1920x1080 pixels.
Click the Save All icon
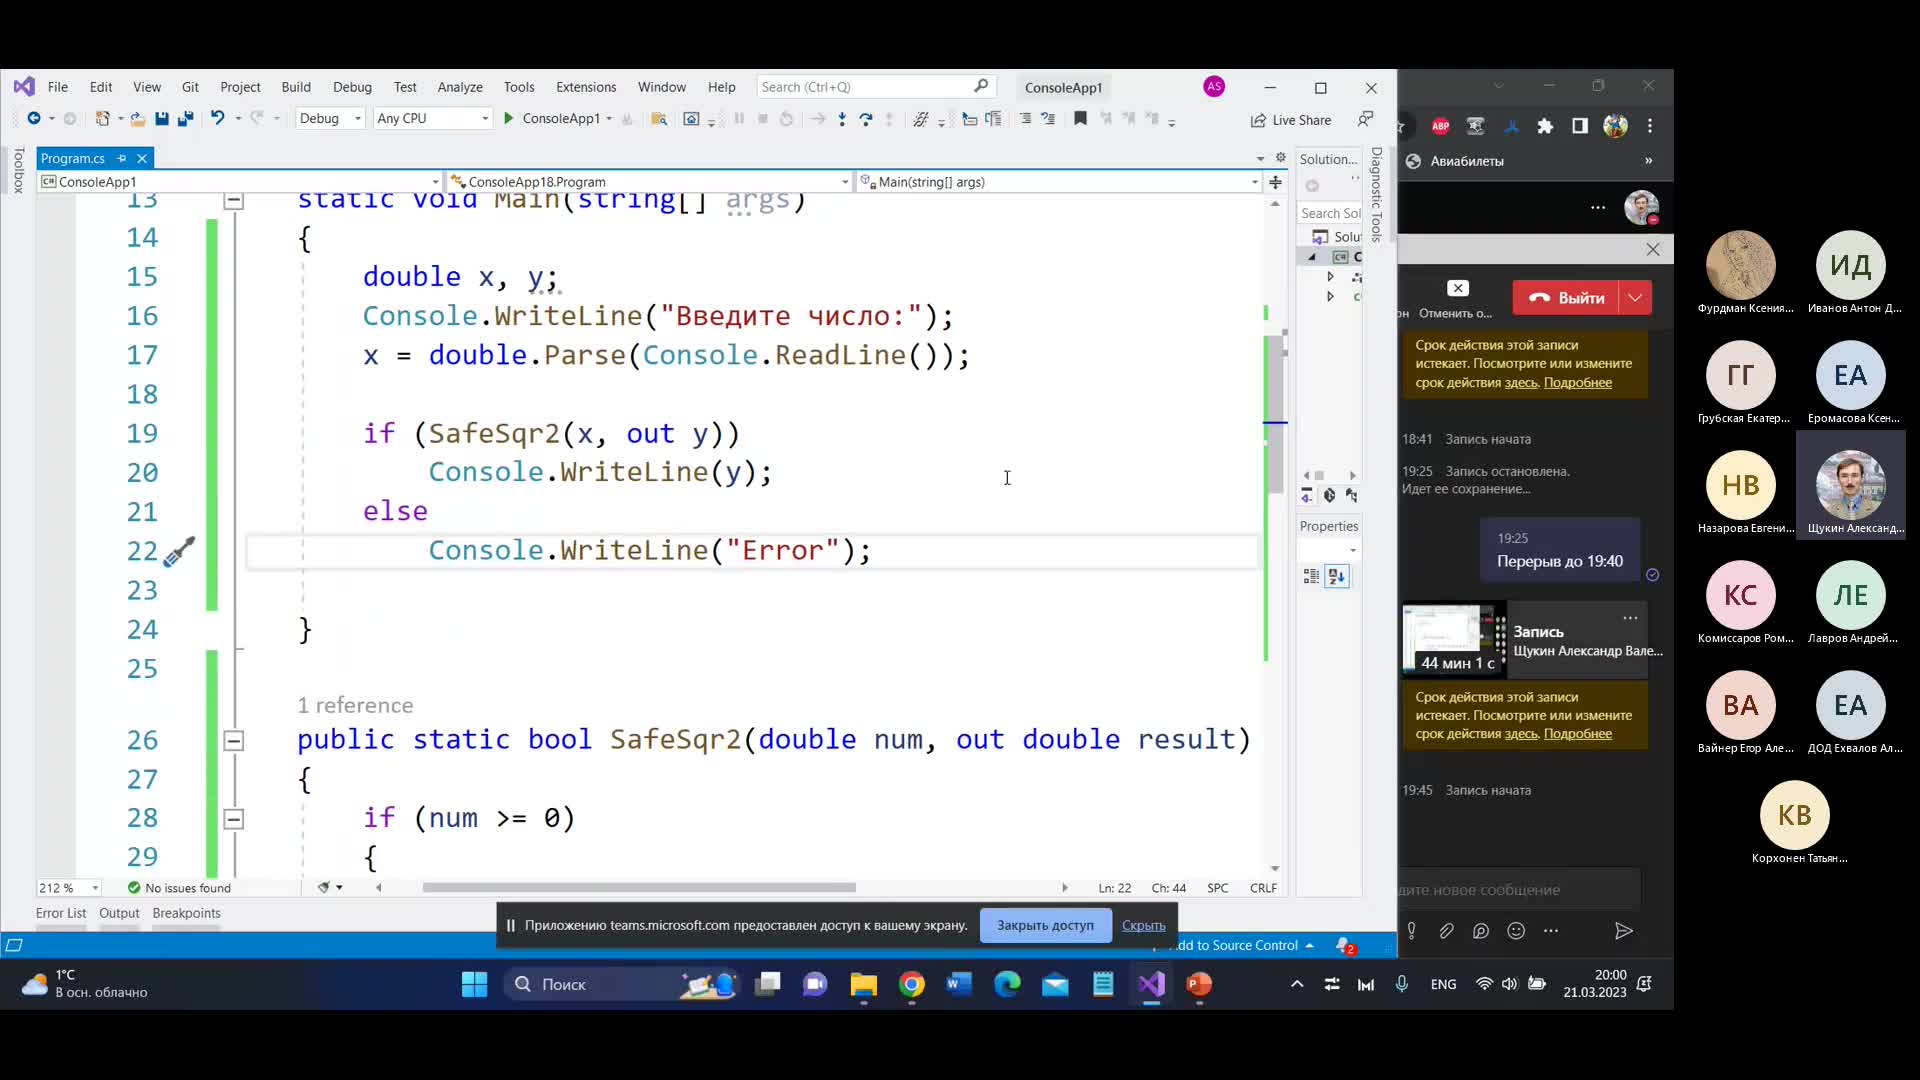coord(185,119)
